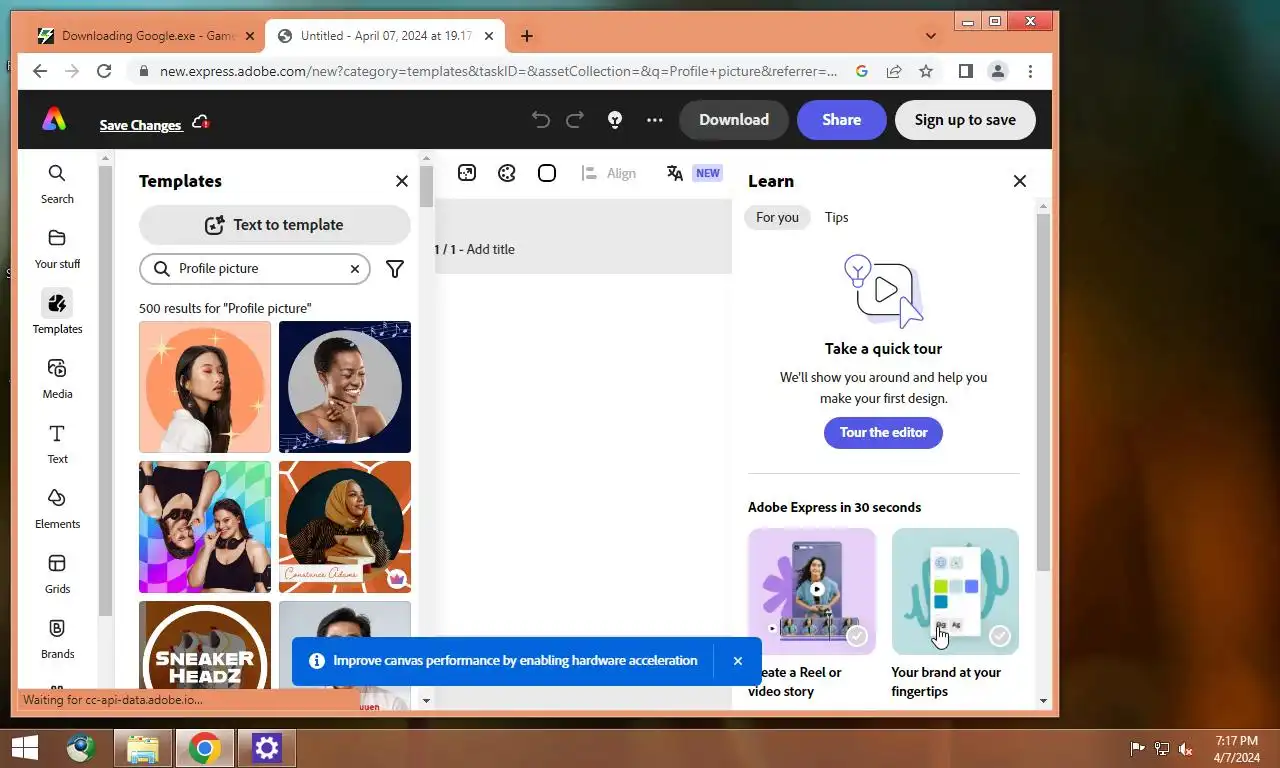Toggle the browser side panel
Image resolution: width=1280 pixels, height=768 pixels.
[966, 71]
